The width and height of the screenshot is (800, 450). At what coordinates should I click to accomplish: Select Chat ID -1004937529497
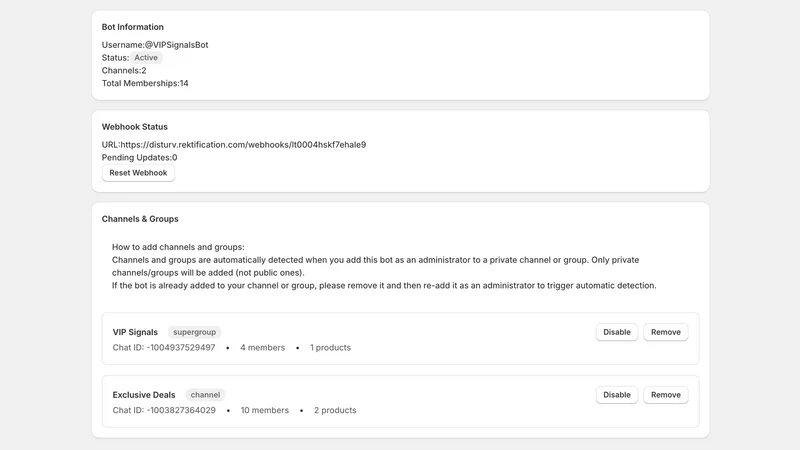pyautogui.click(x=164, y=347)
